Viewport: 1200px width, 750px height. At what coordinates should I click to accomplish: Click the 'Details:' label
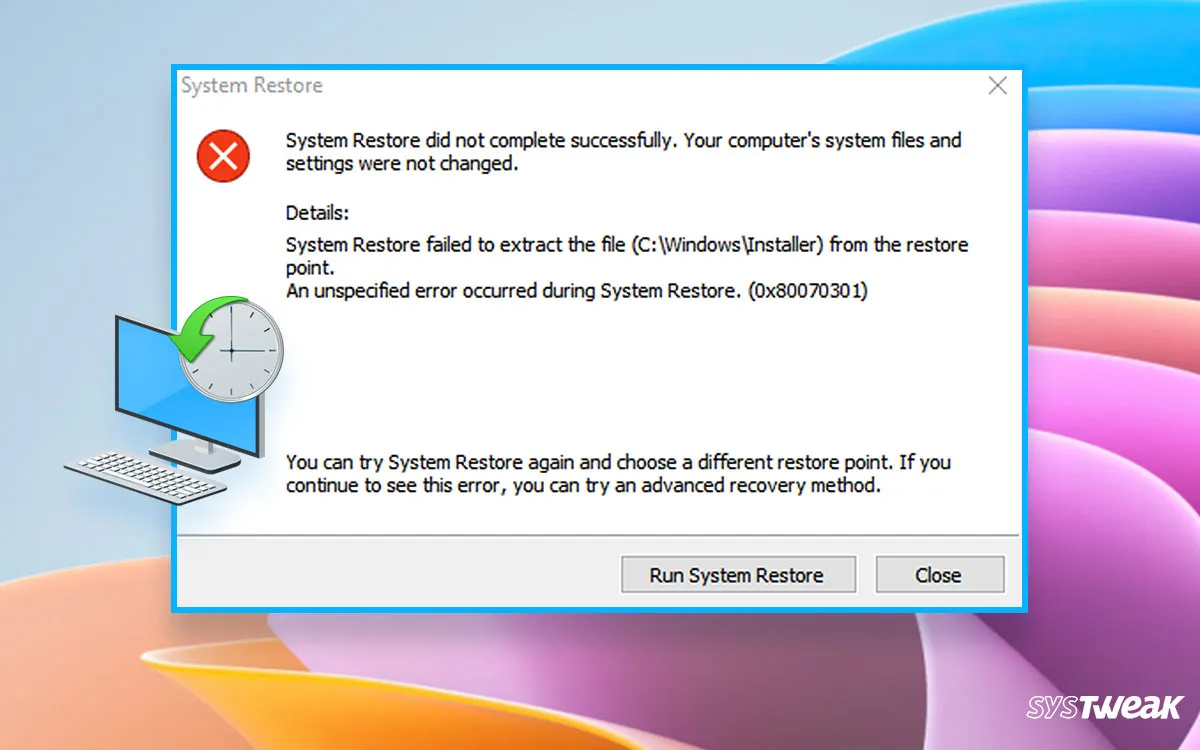click(317, 213)
